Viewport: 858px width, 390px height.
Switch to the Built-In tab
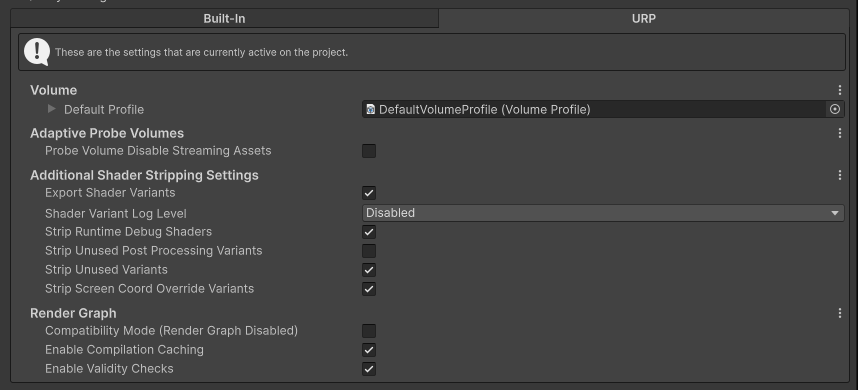224,19
